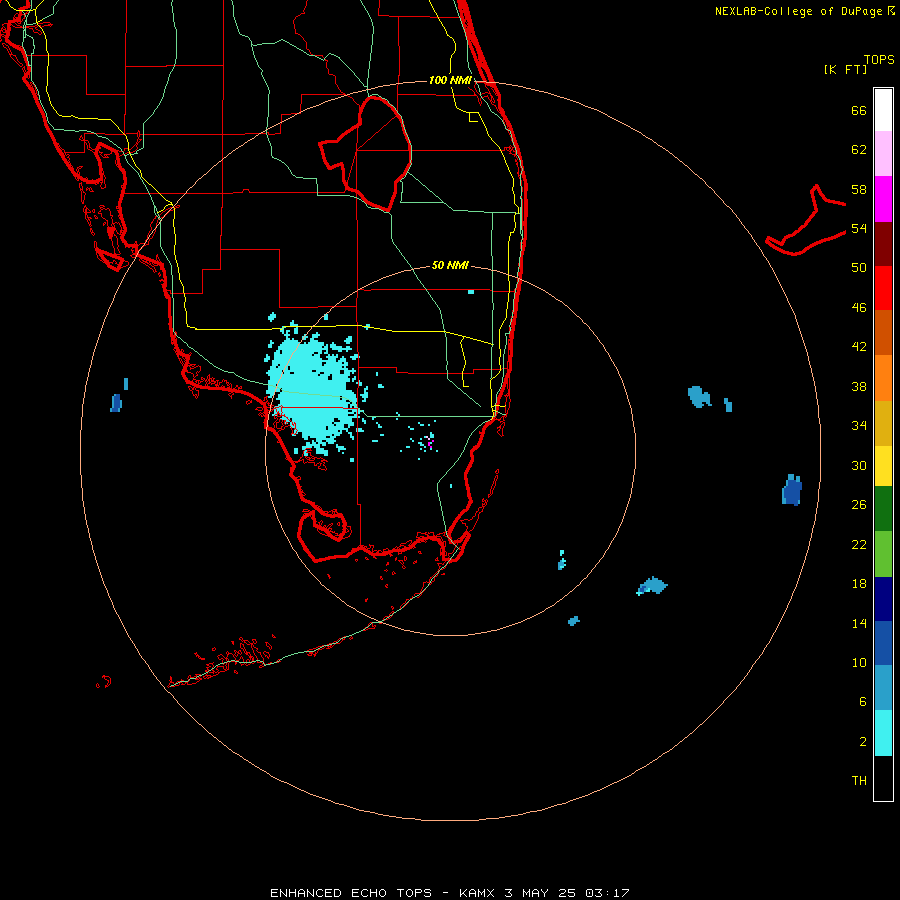
Task: Select the black TH threshold swatch
Action: [x=883, y=778]
